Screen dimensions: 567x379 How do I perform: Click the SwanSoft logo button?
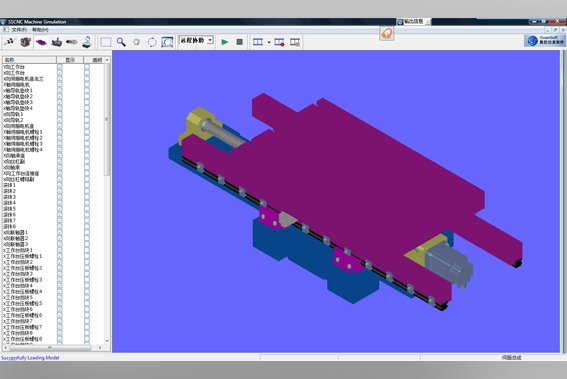pos(545,41)
